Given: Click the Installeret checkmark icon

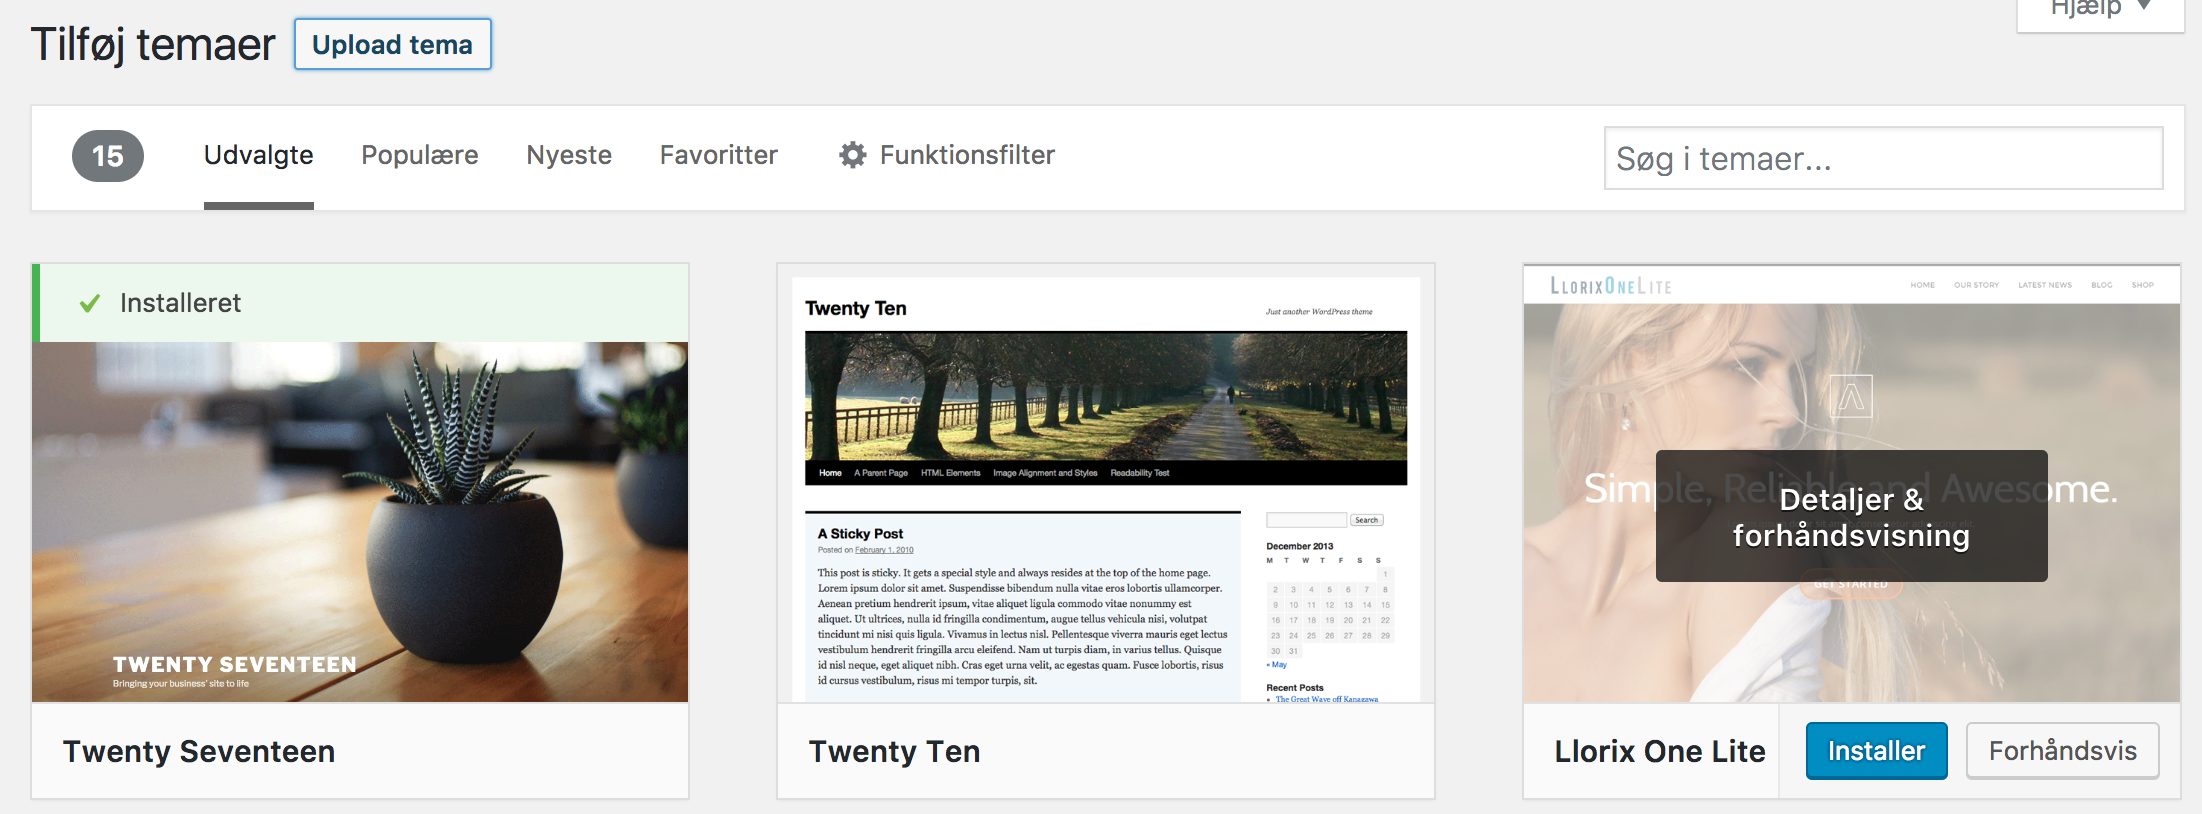Looking at the screenshot, I should pyautogui.click(x=90, y=303).
